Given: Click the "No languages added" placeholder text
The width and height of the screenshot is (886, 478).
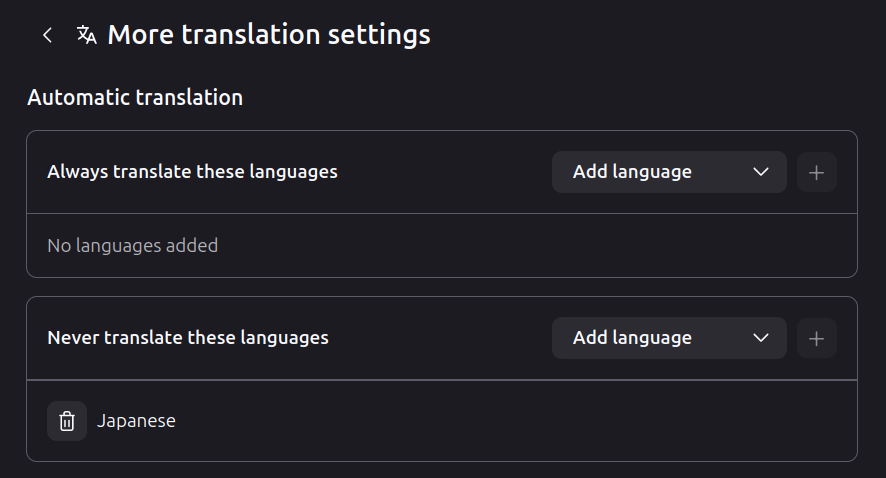Looking at the screenshot, I should click(x=132, y=246).
